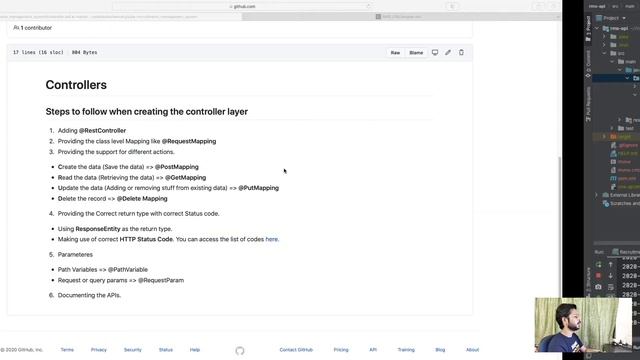Edit this file with pencil icon
The height and width of the screenshot is (360, 640).
tap(448, 52)
